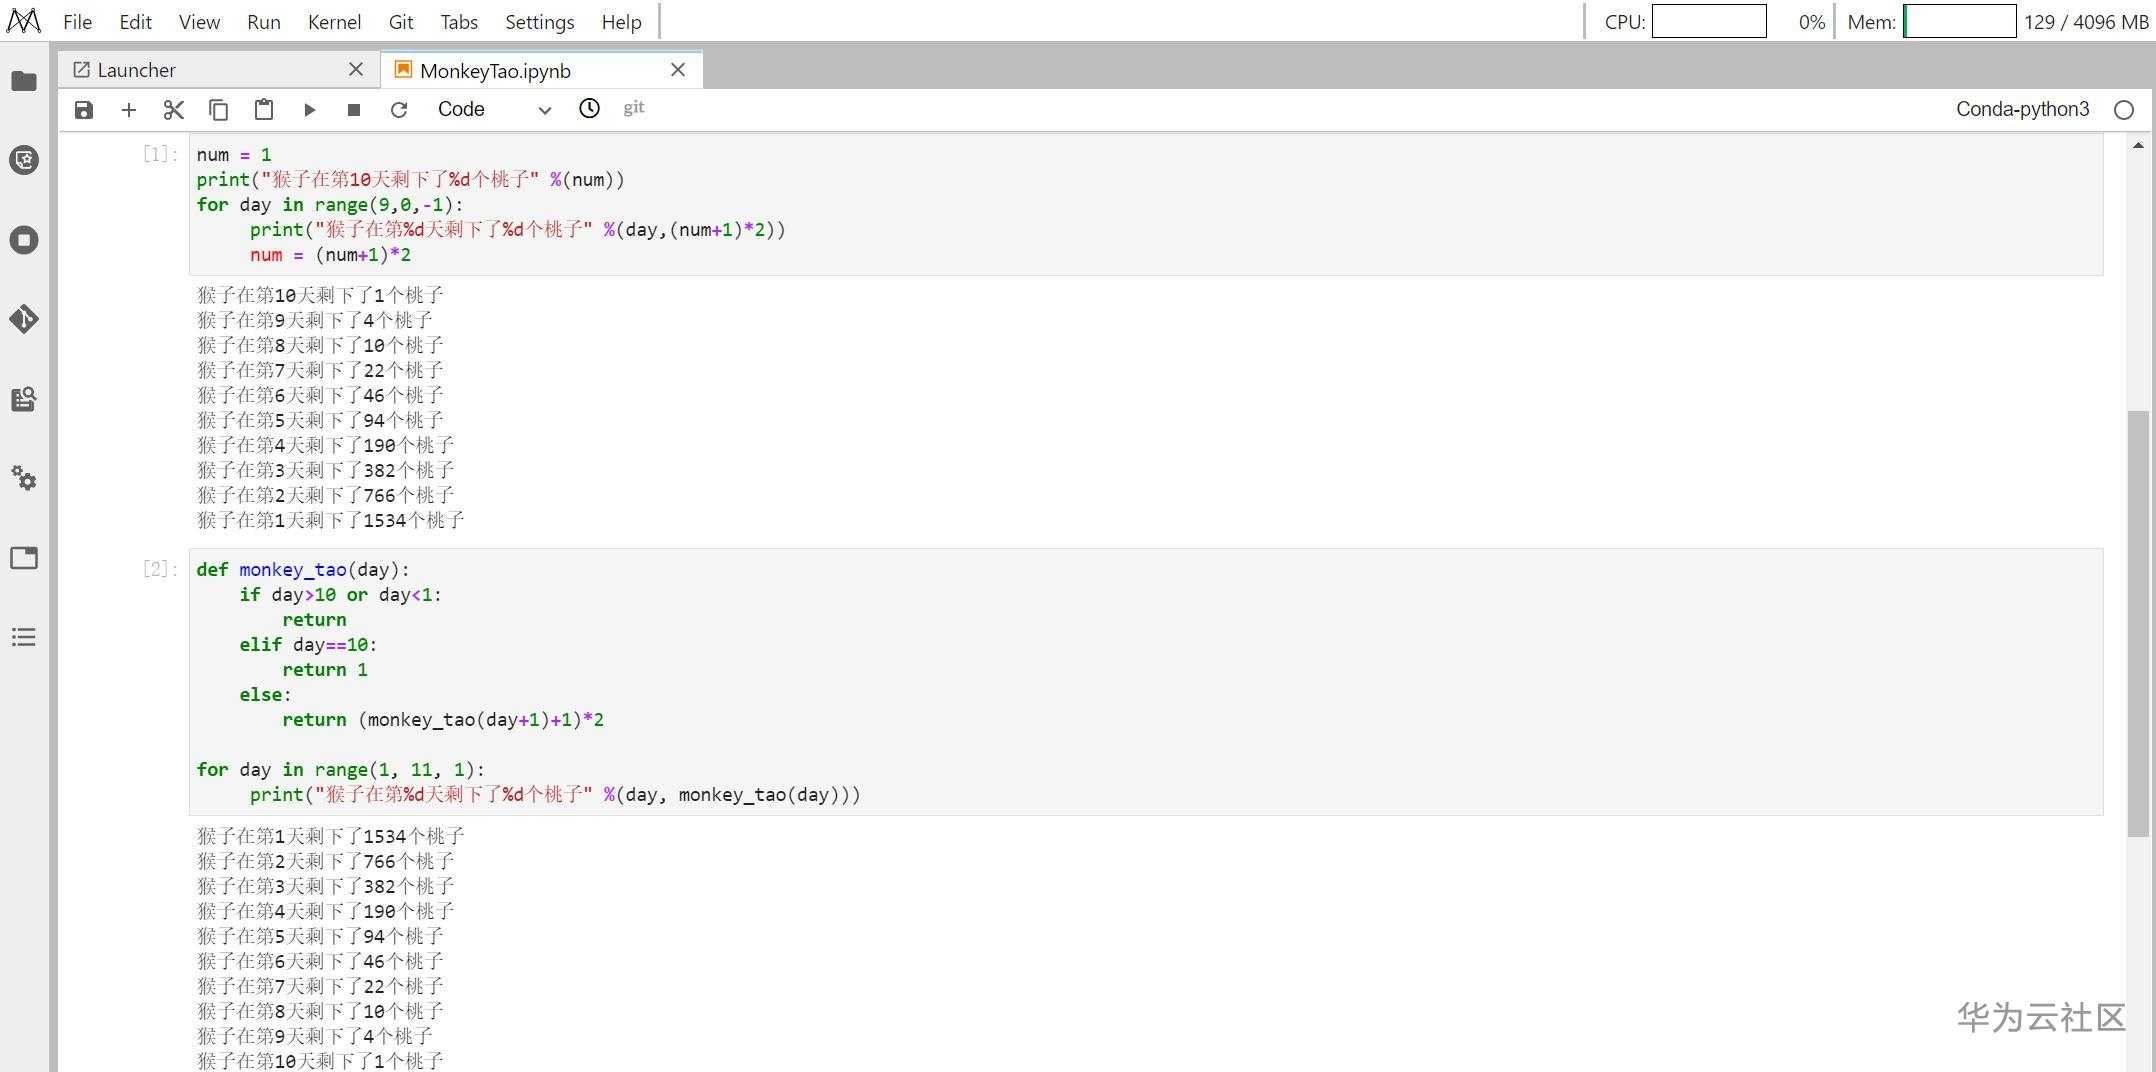Viewport: 2156px width, 1072px height.
Task: Open the open tabs sidebar panel
Action: tap(24, 558)
